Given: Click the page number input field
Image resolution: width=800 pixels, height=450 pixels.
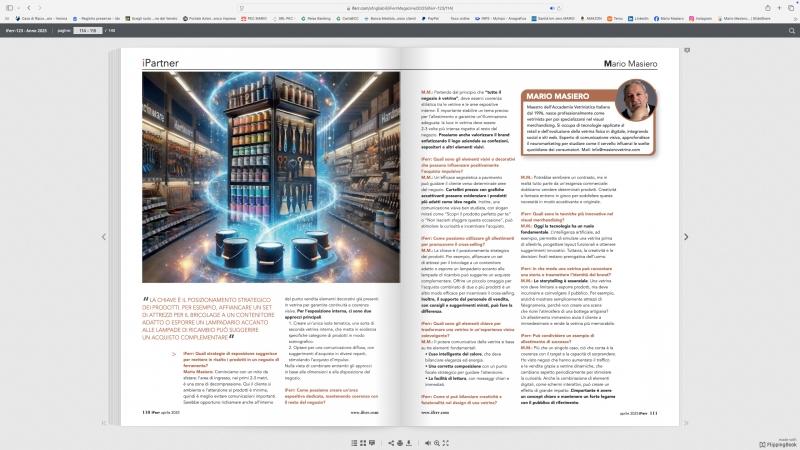Looking at the screenshot, I should [x=88, y=31].
